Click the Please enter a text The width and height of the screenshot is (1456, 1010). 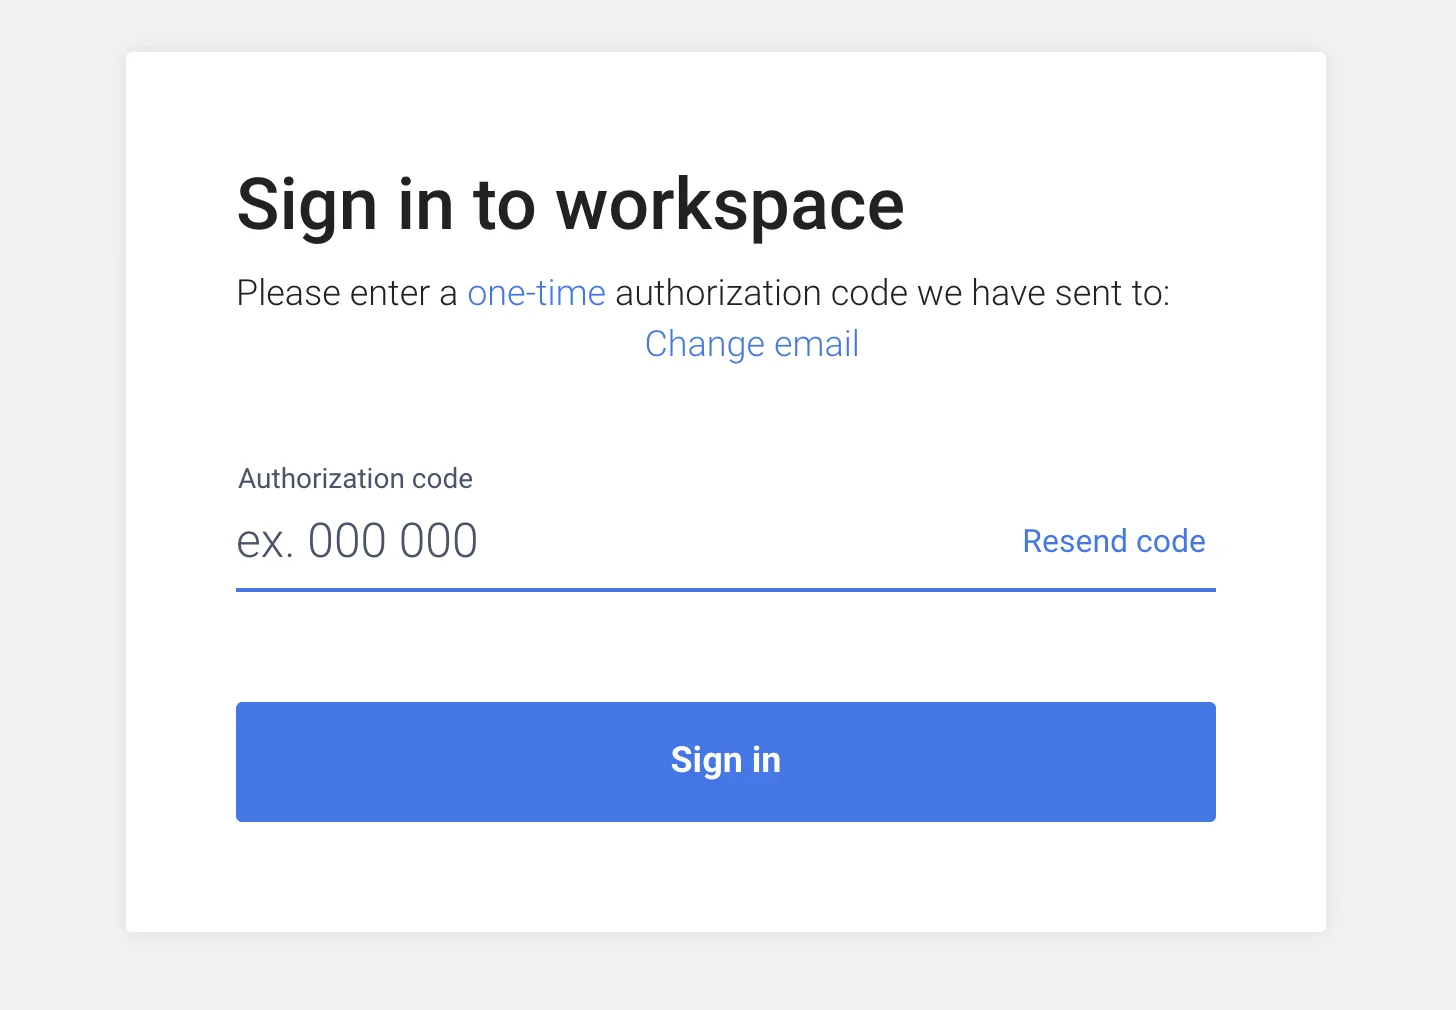coord(346,293)
